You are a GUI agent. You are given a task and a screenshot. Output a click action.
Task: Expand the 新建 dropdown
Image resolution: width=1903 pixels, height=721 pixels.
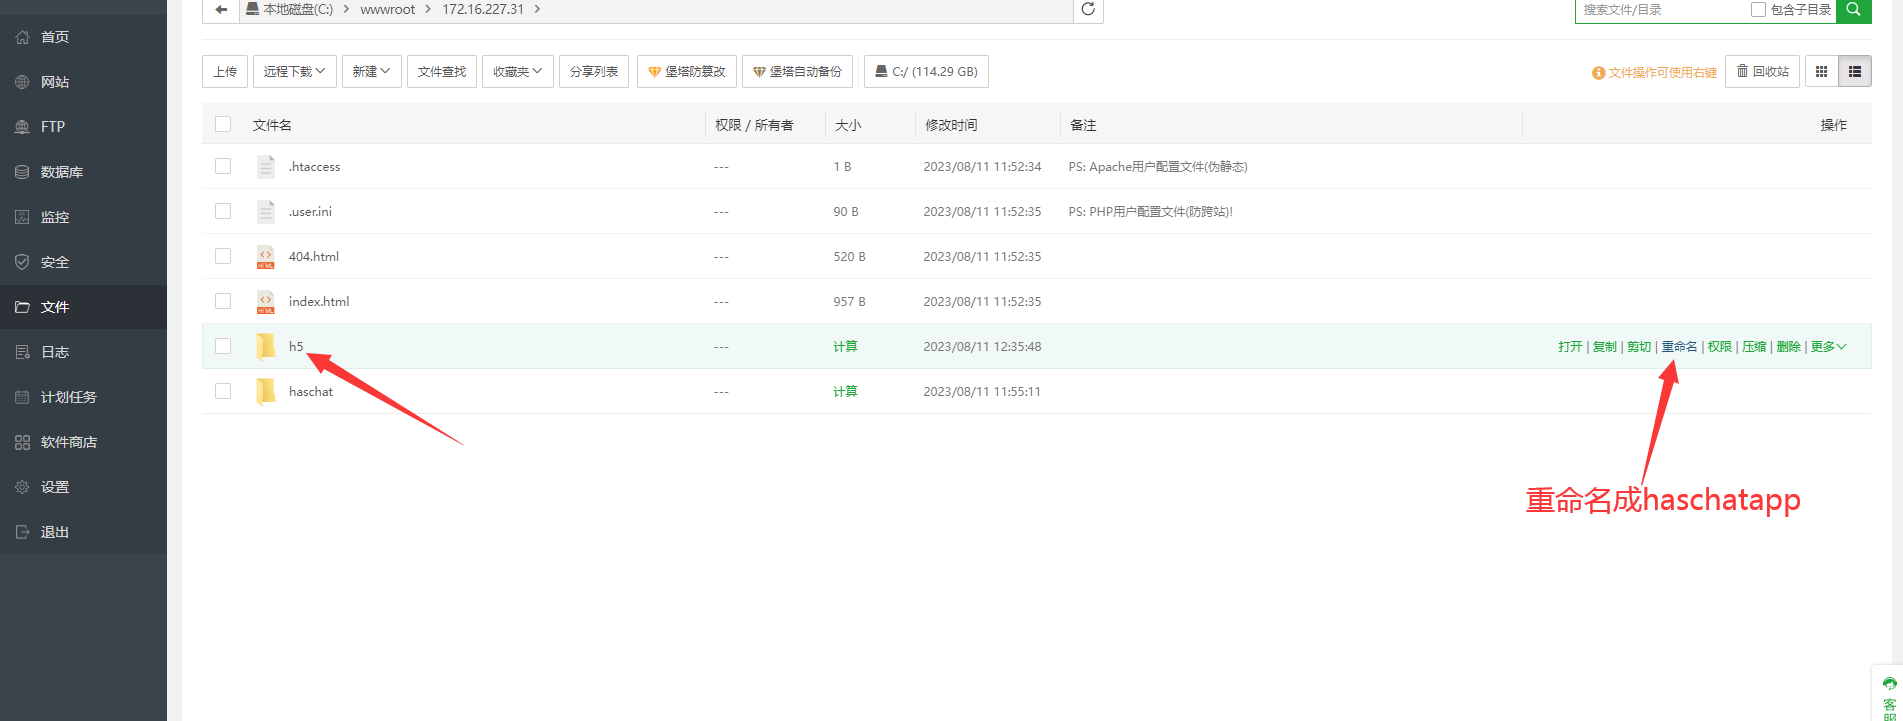coord(372,72)
